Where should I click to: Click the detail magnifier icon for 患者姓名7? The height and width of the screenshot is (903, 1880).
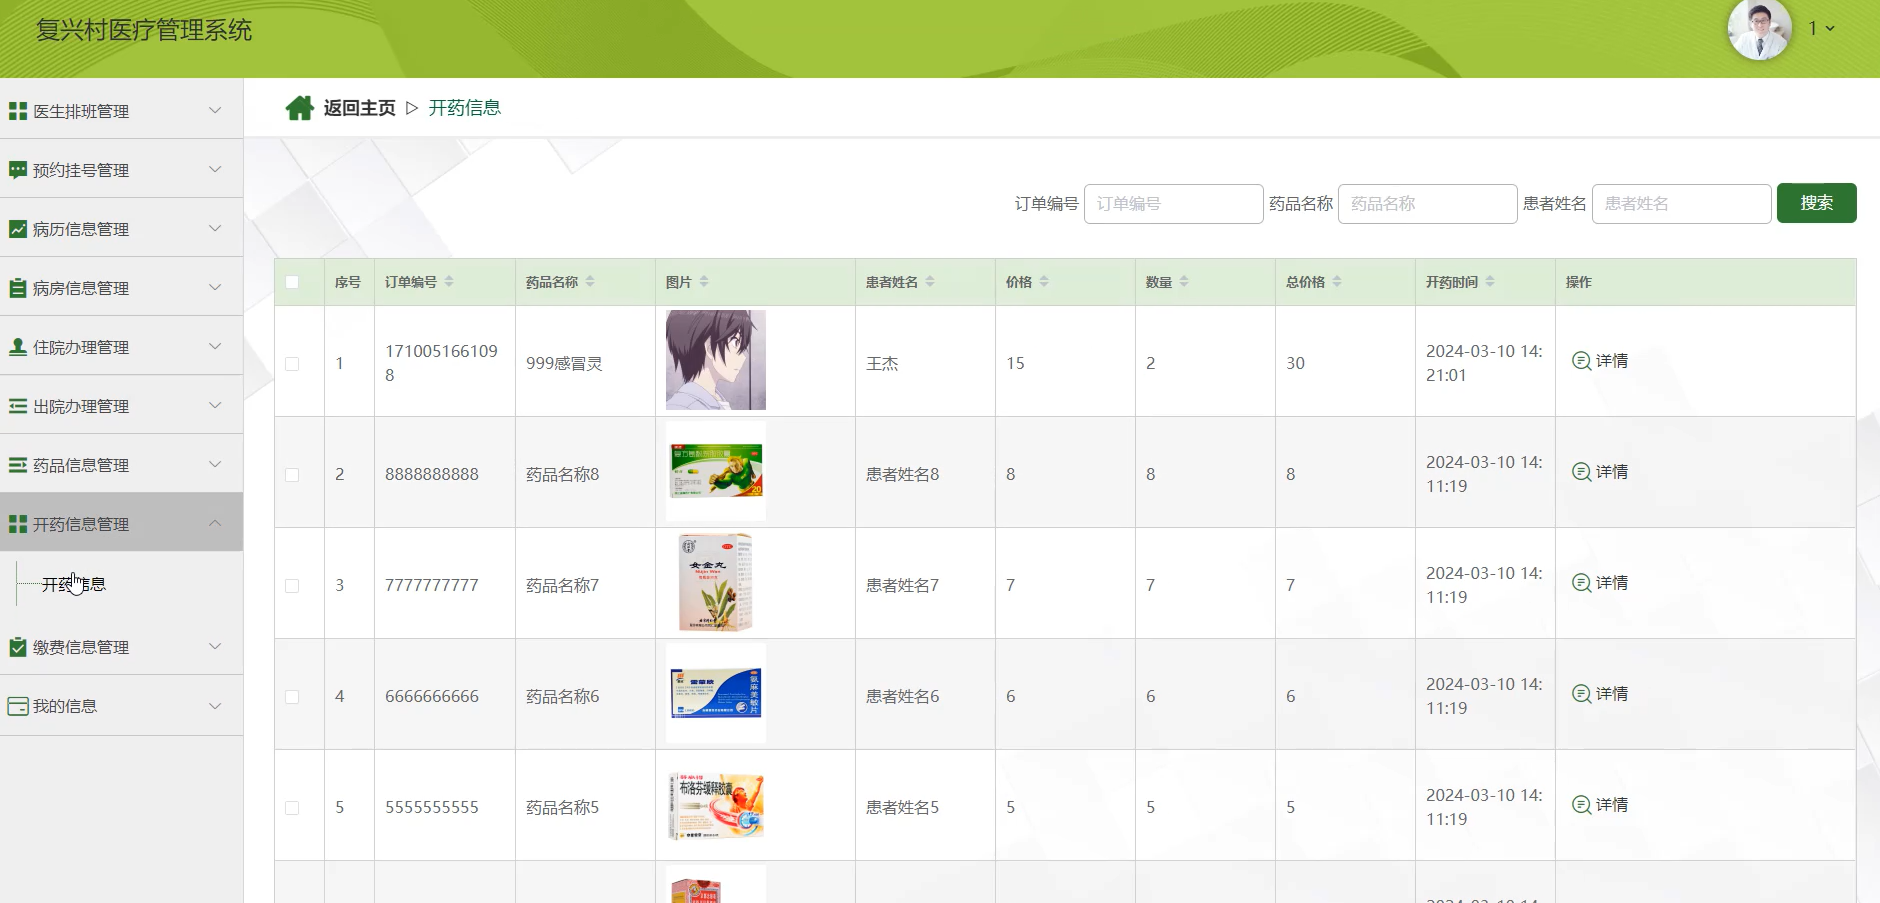[x=1581, y=583]
